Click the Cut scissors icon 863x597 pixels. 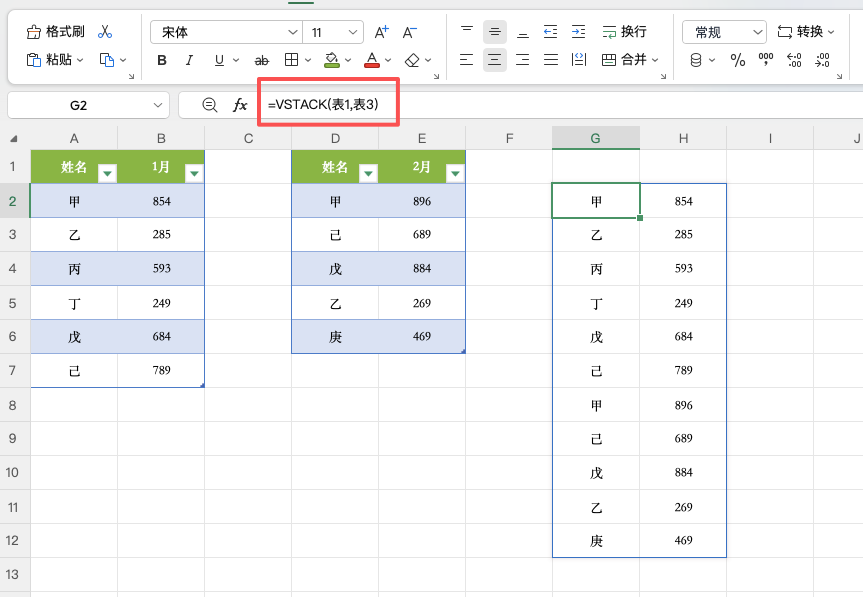[x=105, y=32]
